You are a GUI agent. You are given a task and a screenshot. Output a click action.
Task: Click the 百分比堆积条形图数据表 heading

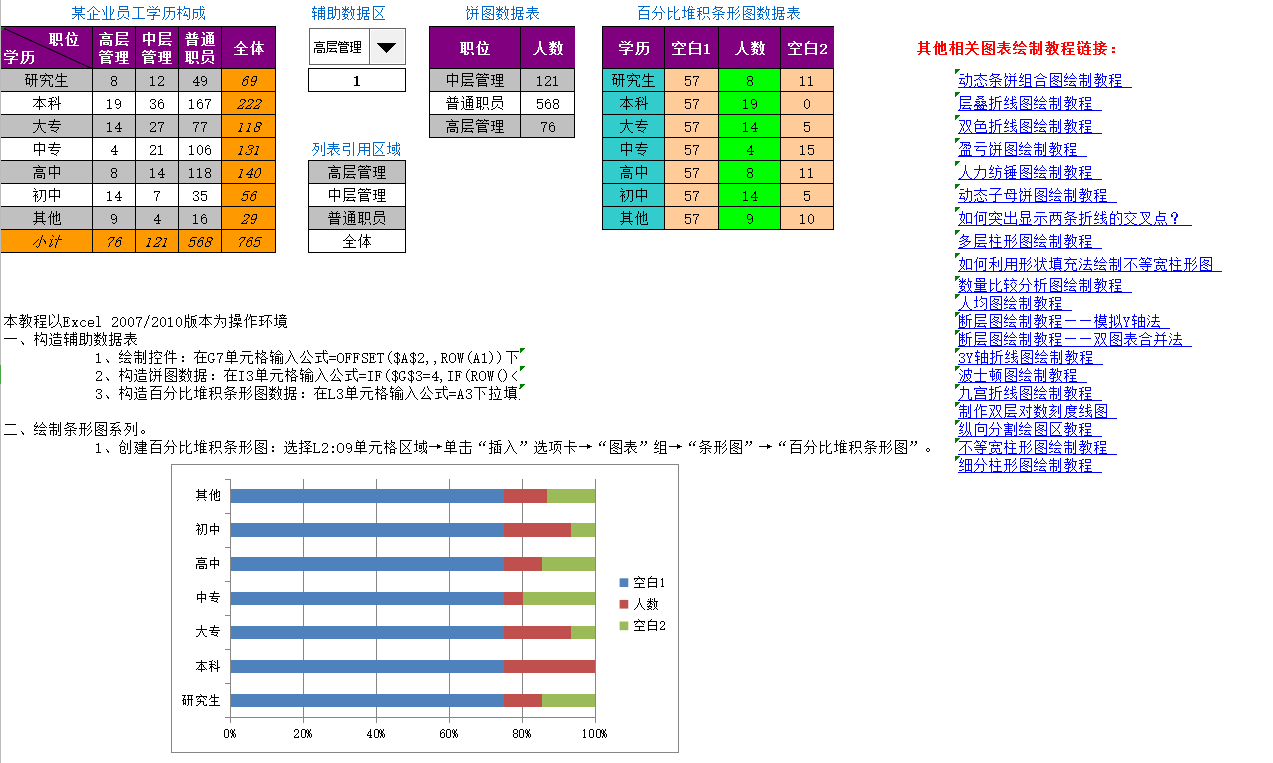click(718, 13)
